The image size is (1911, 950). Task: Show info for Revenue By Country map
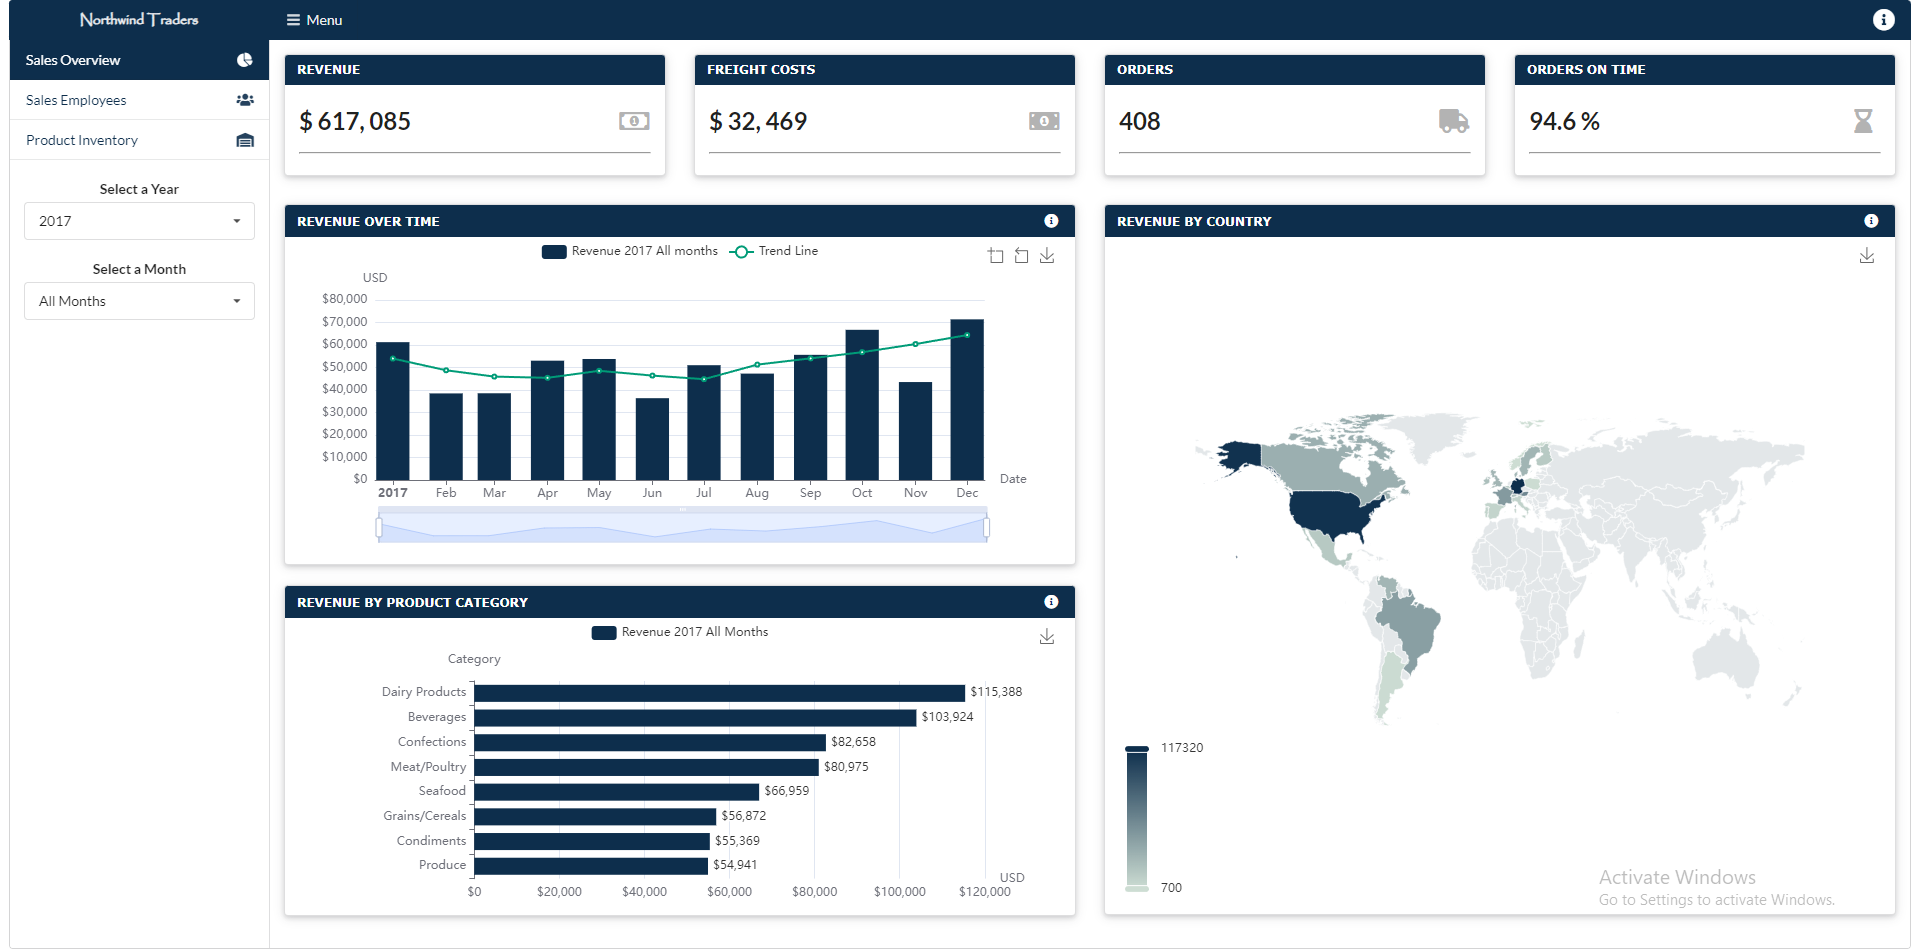click(1871, 221)
